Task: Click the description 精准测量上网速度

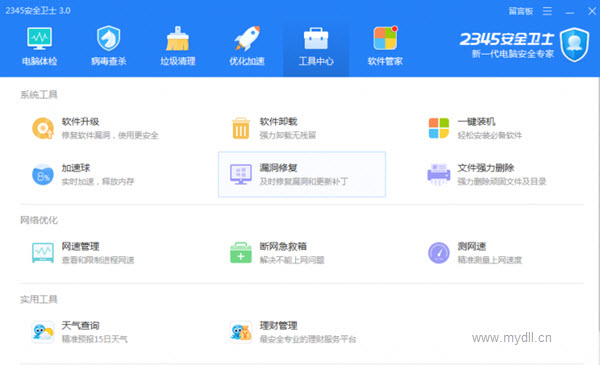Action: [x=490, y=260]
